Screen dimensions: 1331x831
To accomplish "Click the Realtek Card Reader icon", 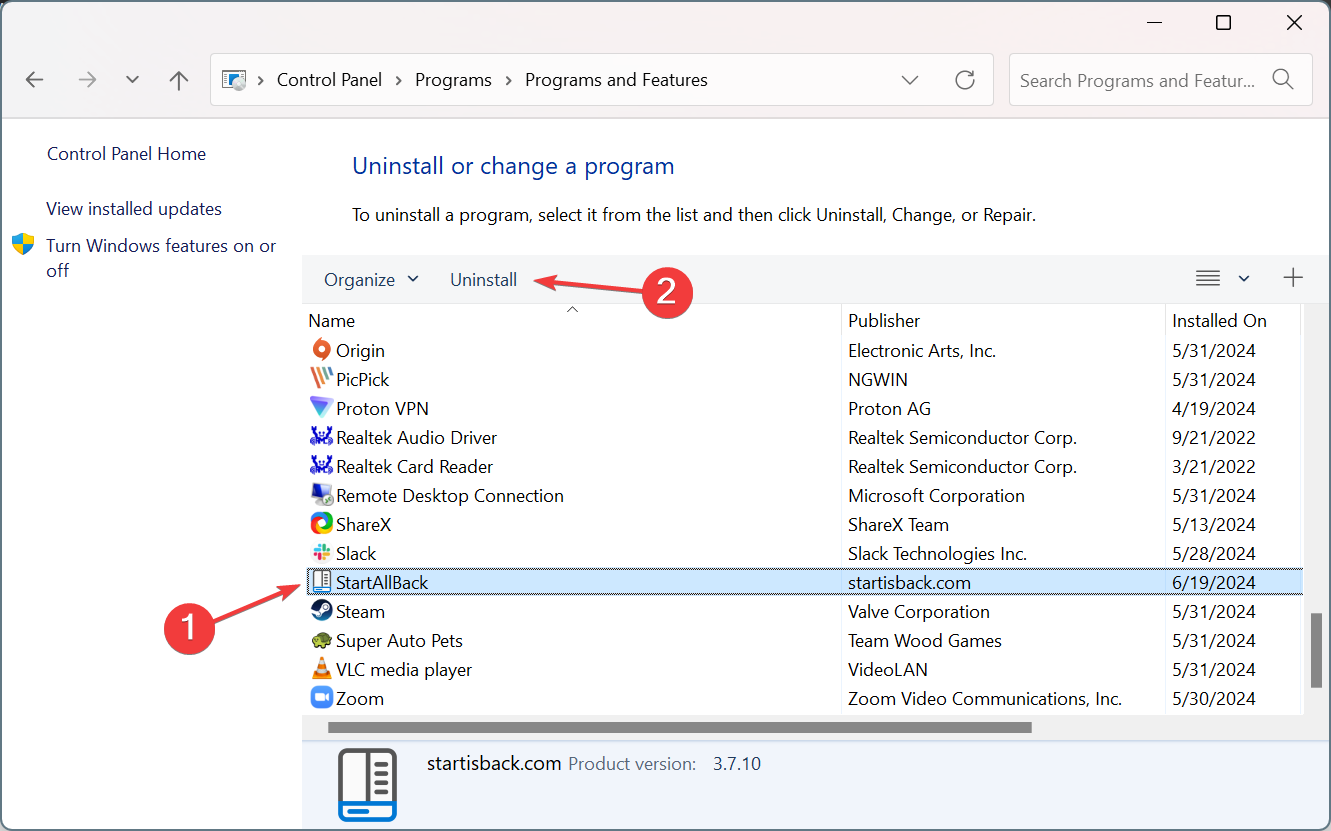I will 321,466.
